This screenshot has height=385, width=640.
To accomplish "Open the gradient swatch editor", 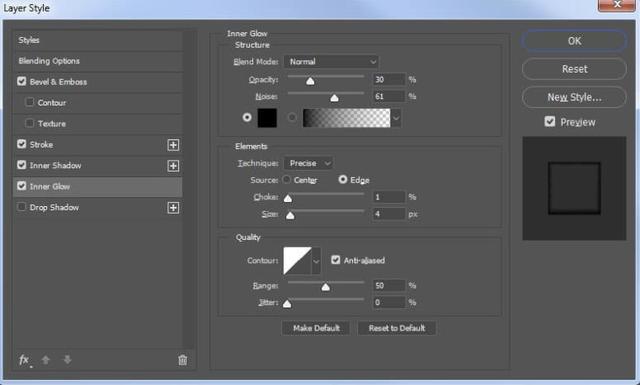I will click(347, 118).
